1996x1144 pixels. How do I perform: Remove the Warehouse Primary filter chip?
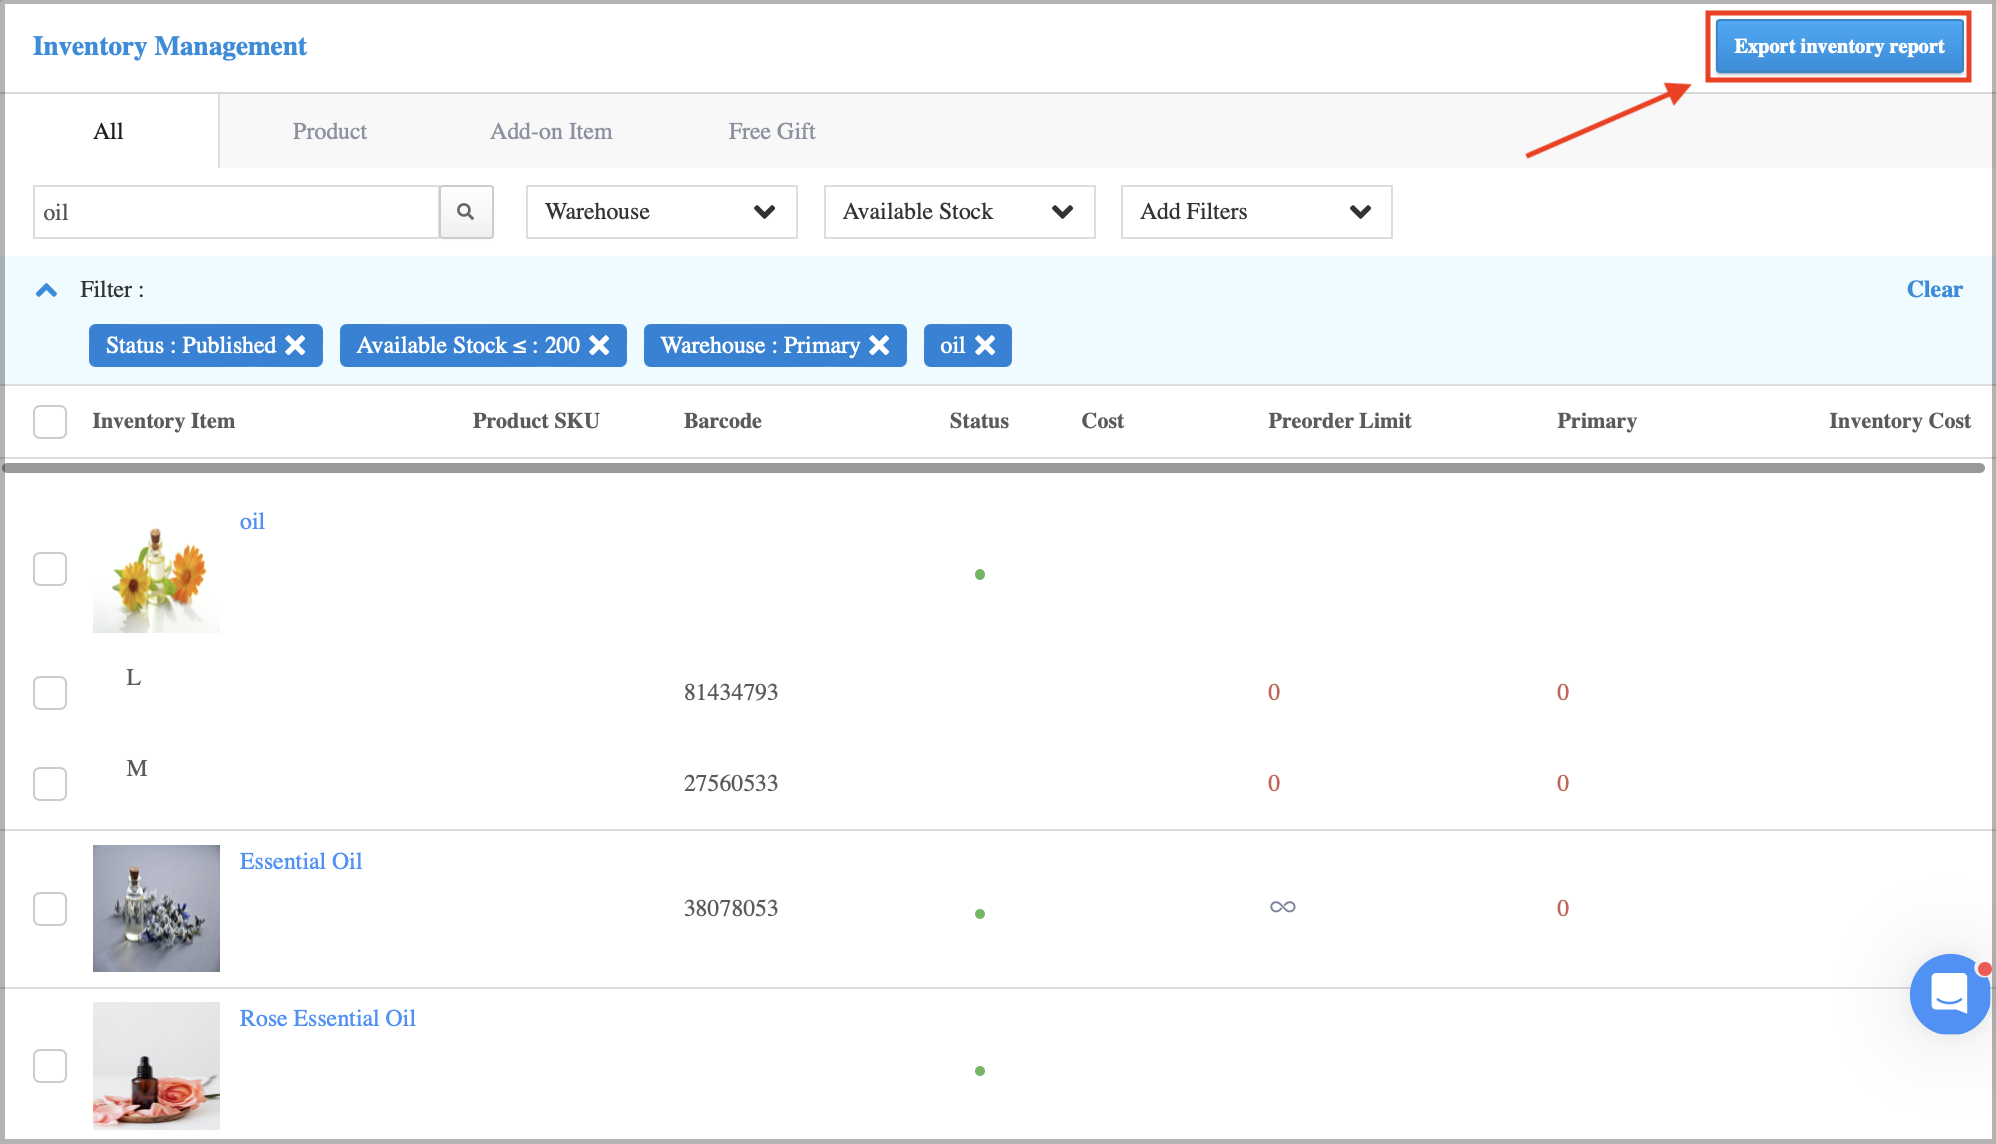pyautogui.click(x=879, y=345)
